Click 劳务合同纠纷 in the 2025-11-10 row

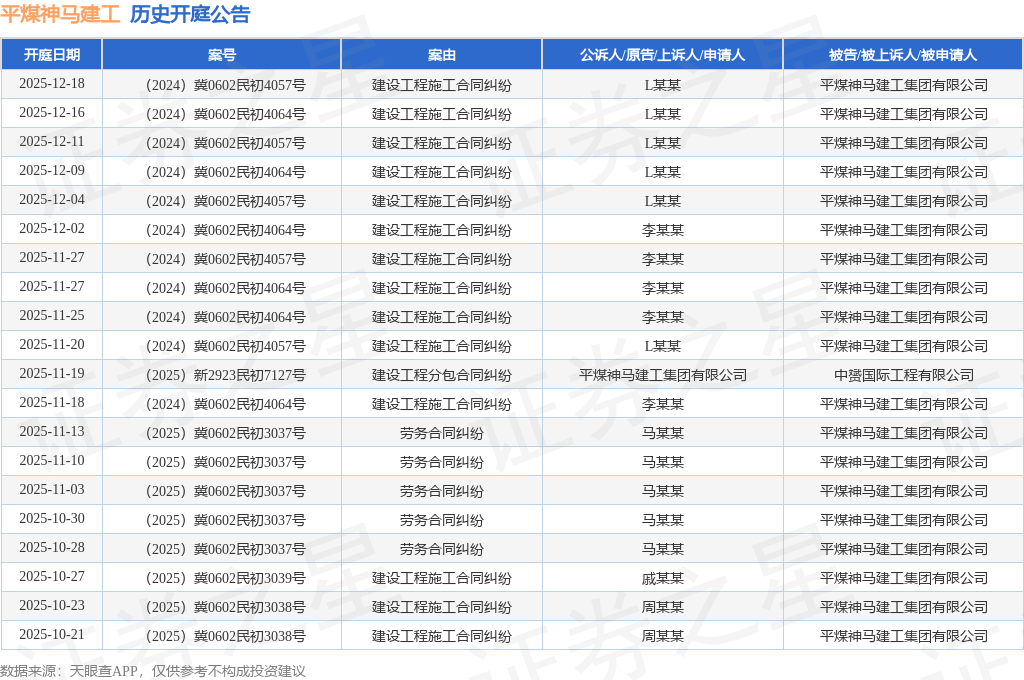pos(441,462)
